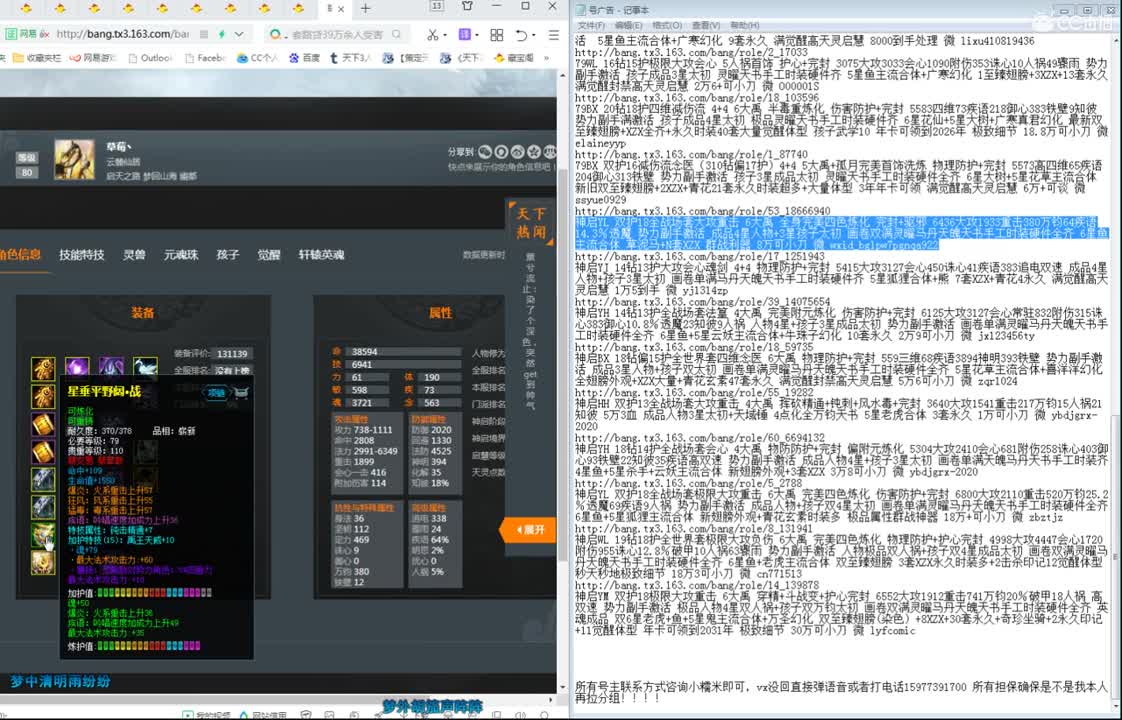Click the Baidu bookmark

click(305, 58)
